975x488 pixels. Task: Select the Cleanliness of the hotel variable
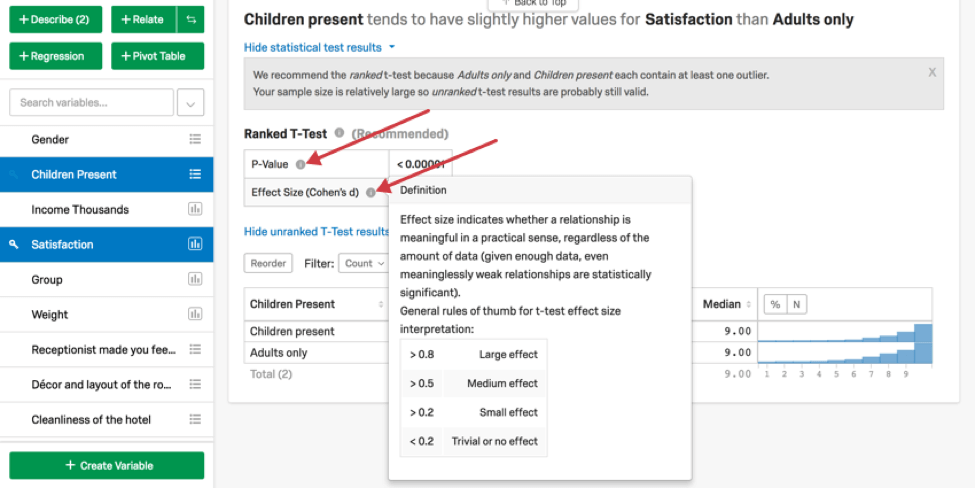click(x=91, y=420)
